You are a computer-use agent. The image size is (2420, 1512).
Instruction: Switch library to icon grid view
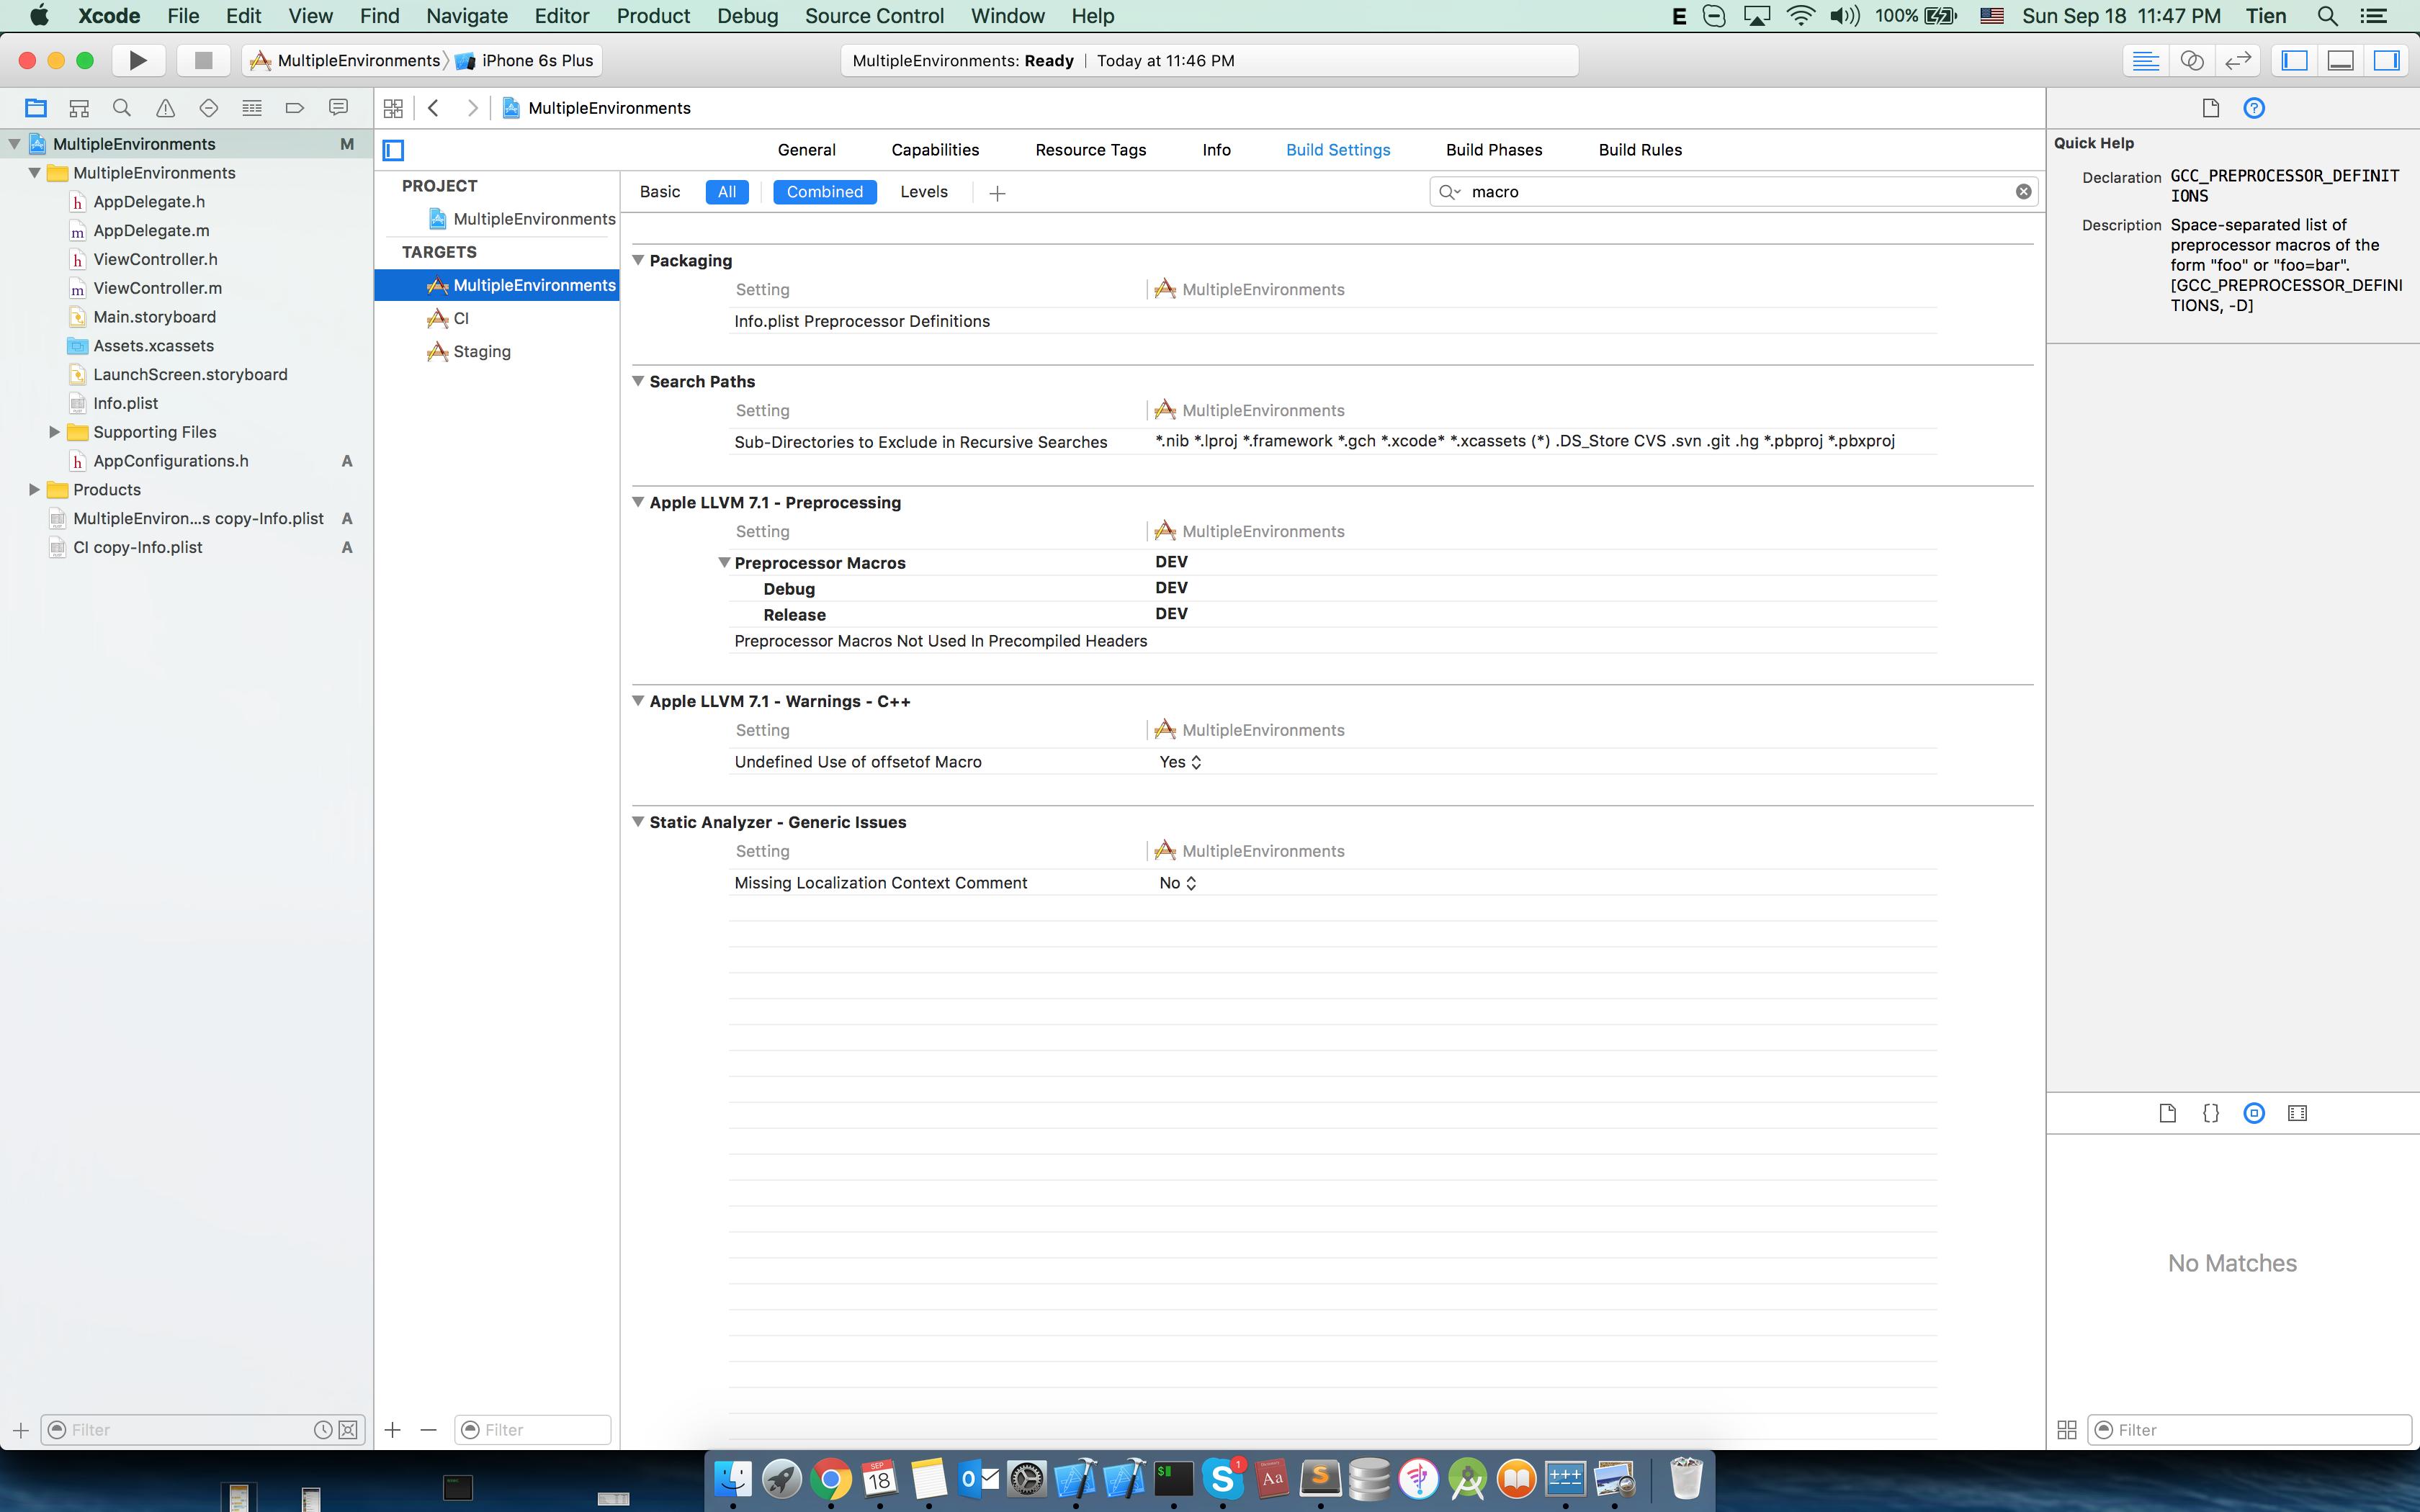coord(2067,1430)
